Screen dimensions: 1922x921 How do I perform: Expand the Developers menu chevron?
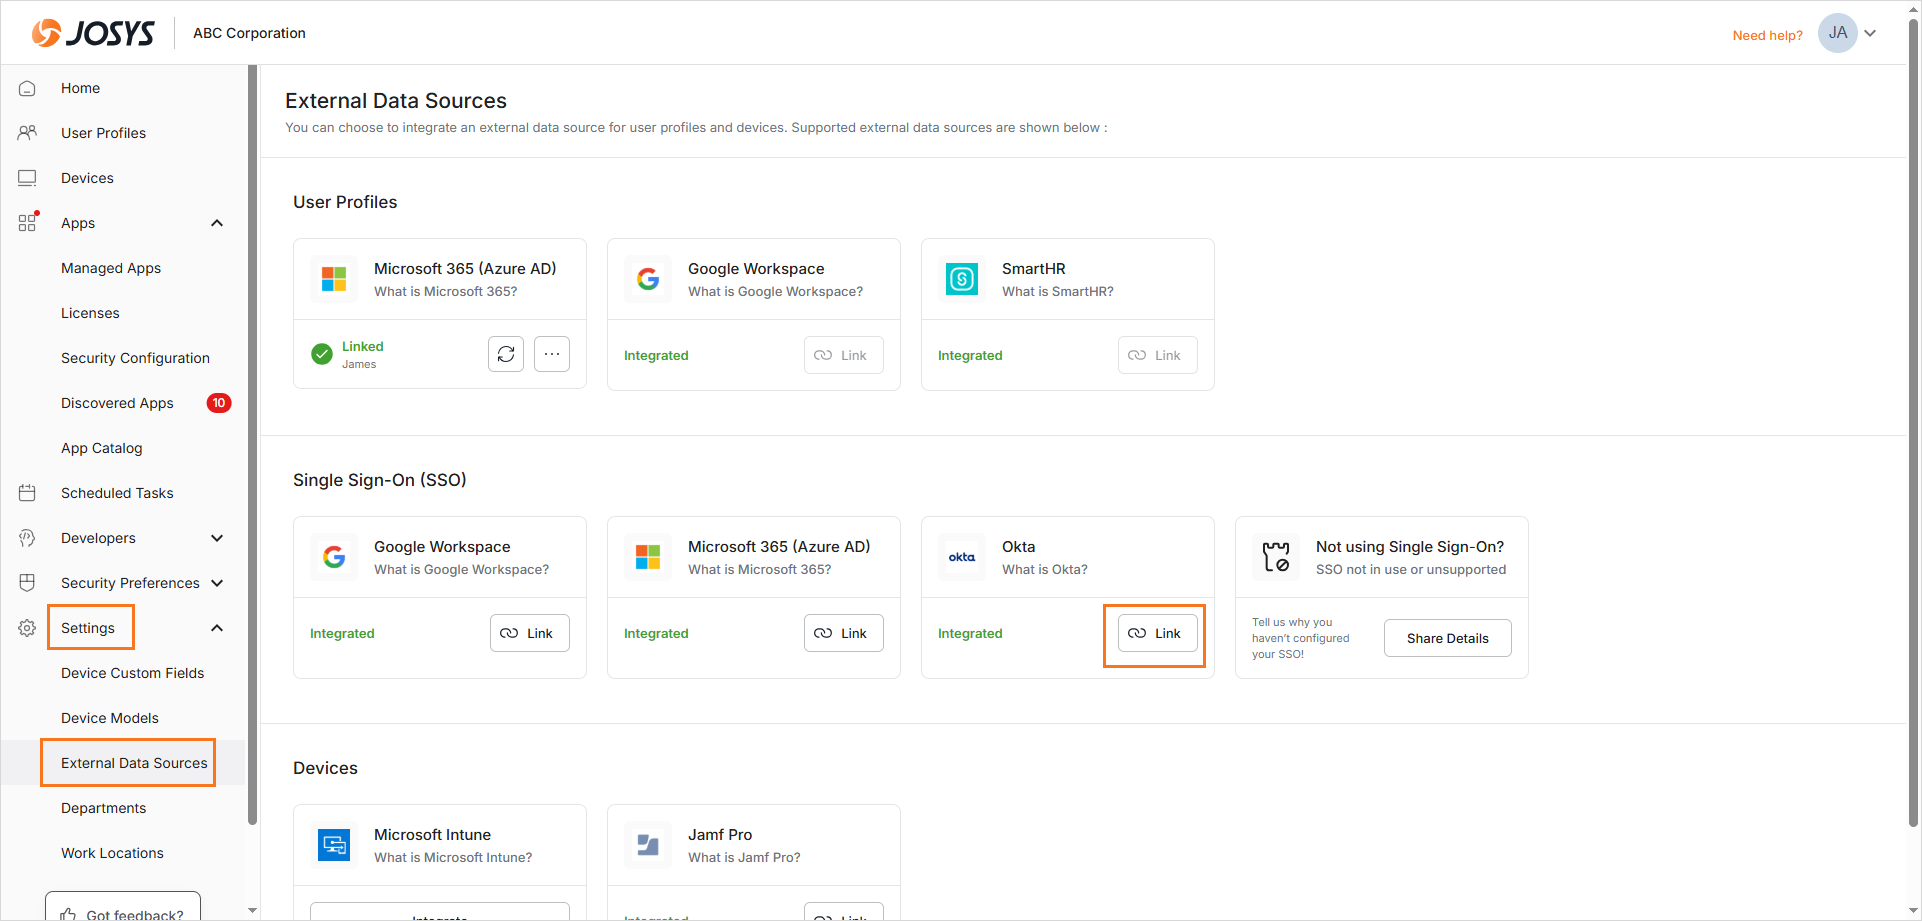(217, 538)
